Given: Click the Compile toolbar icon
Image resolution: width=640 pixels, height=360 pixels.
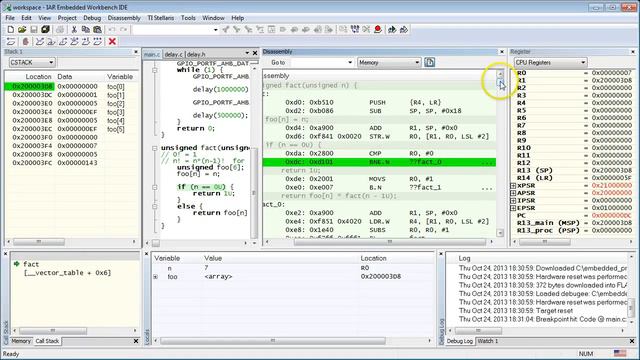Looking at the screenshot, I should [343, 29].
